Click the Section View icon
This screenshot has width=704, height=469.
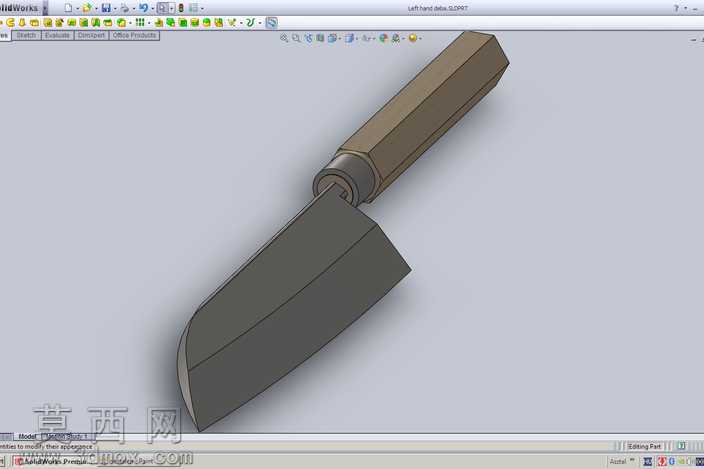(320, 38)
